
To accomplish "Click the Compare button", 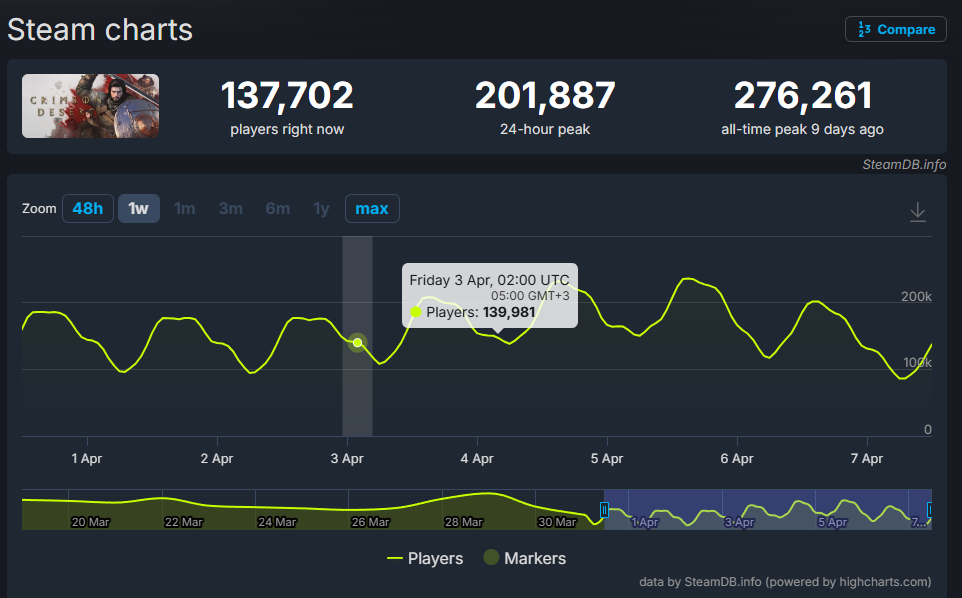I will point(895,29).
